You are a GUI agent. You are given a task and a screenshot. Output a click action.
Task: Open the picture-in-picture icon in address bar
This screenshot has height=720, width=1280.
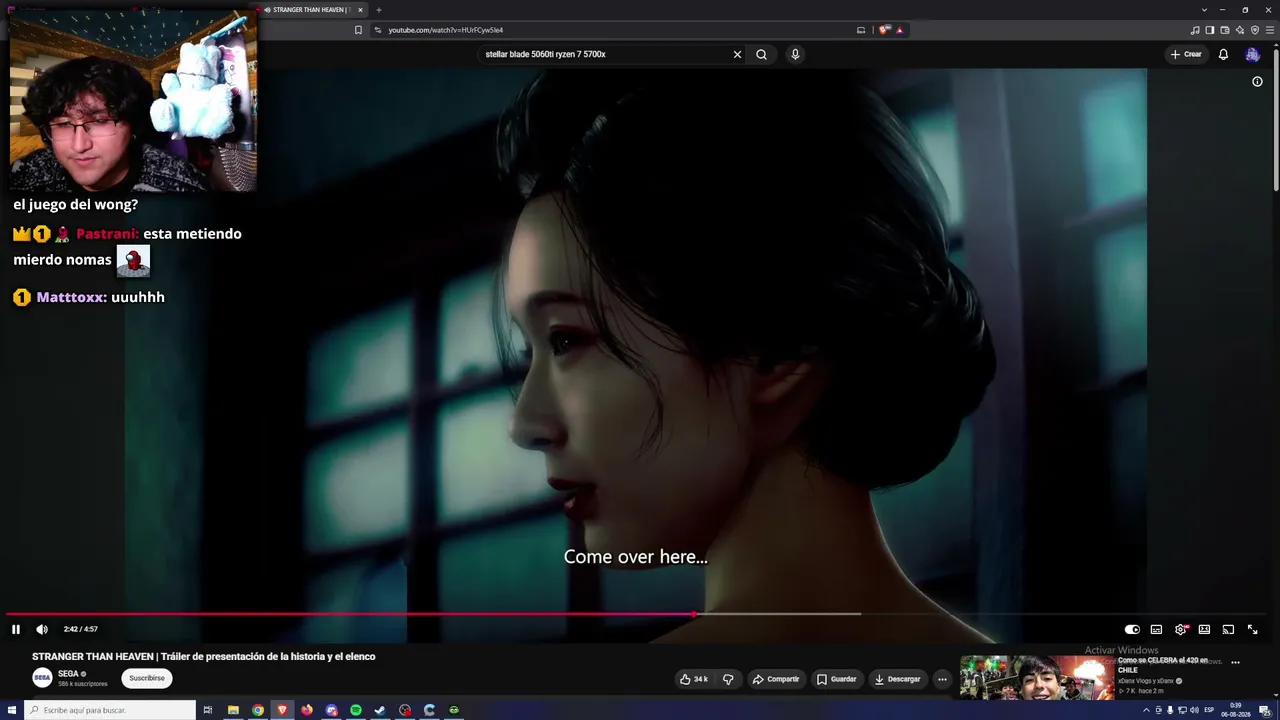point(861,30)
